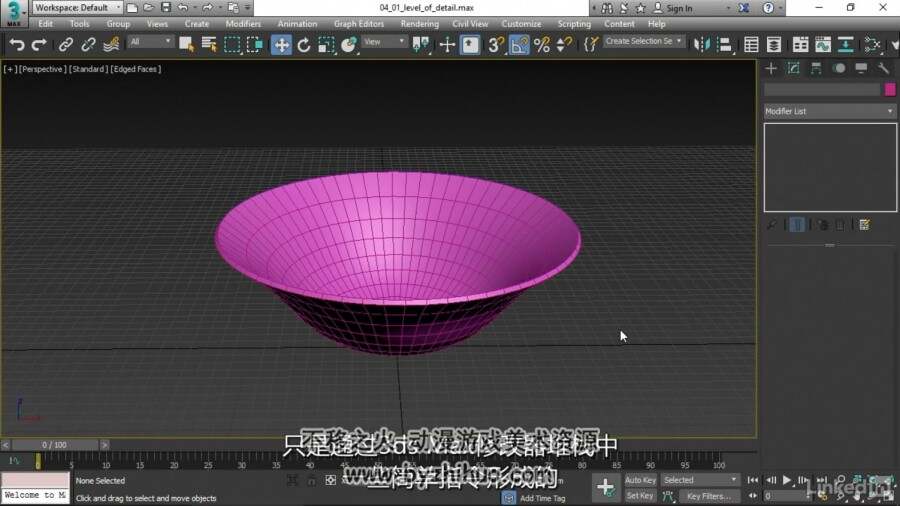Viewport: 900px width, 506px height.
Task: Undo the last scene operation
Action: click(x=17, y=44)
